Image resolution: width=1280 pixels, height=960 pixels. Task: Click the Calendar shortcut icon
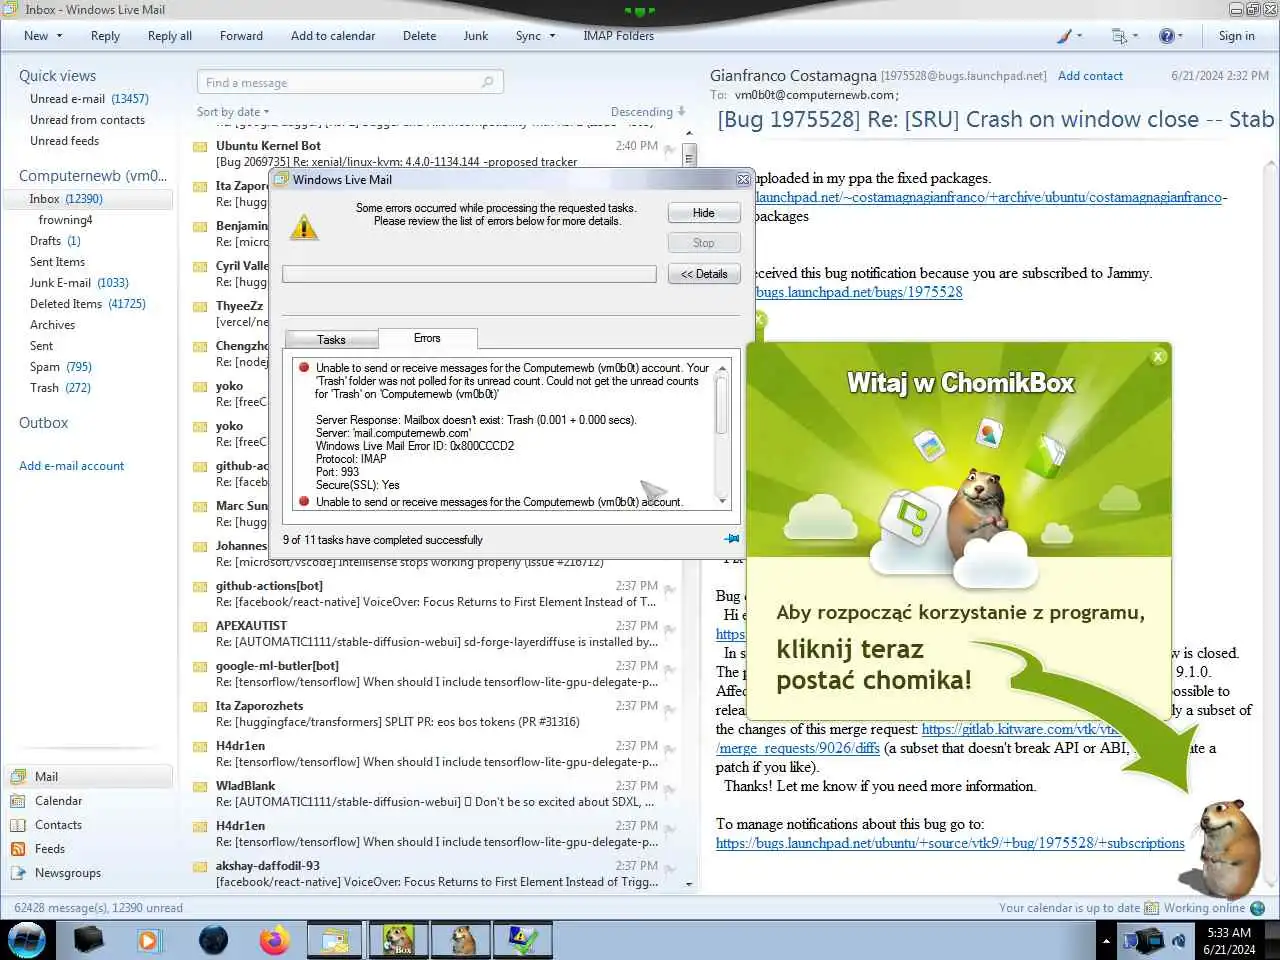pos(18,801)
